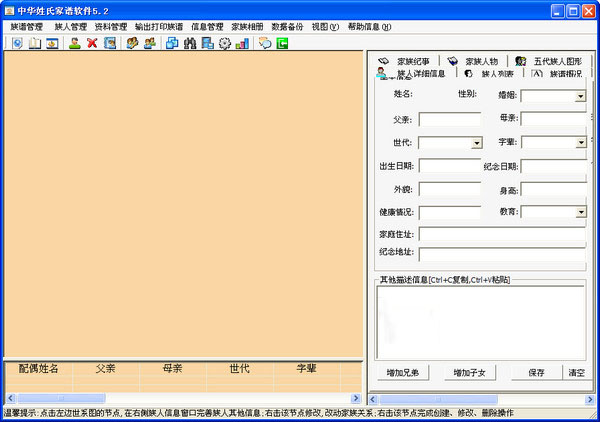Click the detail panel horizontal scrollbar thumb
The image size is (600, 422).
coord(439,400)
